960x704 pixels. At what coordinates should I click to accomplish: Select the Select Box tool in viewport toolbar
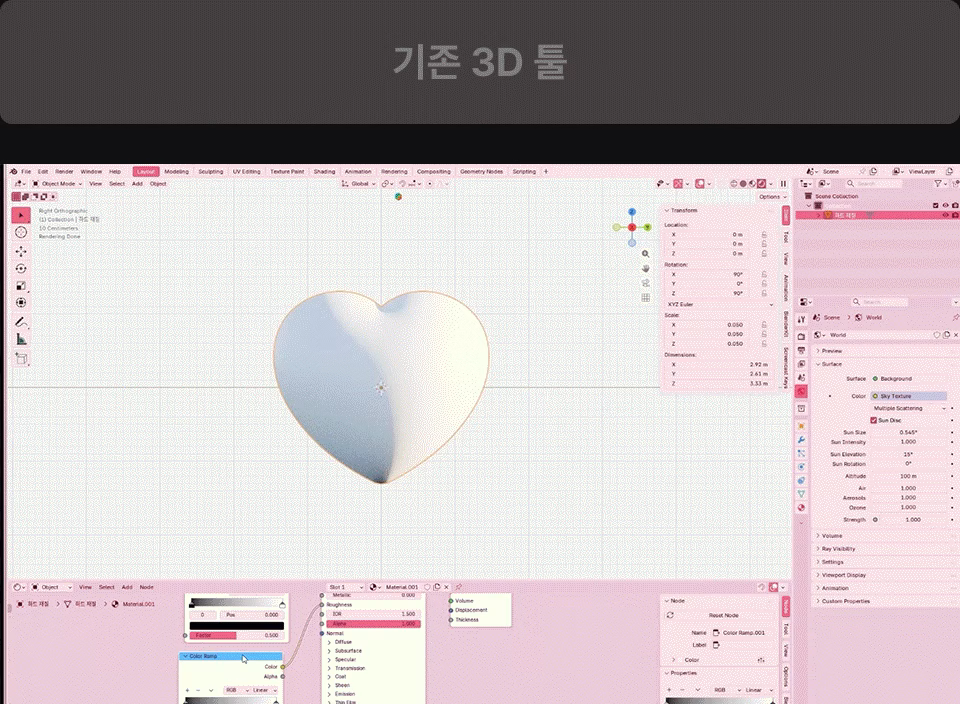click(21, 215)
